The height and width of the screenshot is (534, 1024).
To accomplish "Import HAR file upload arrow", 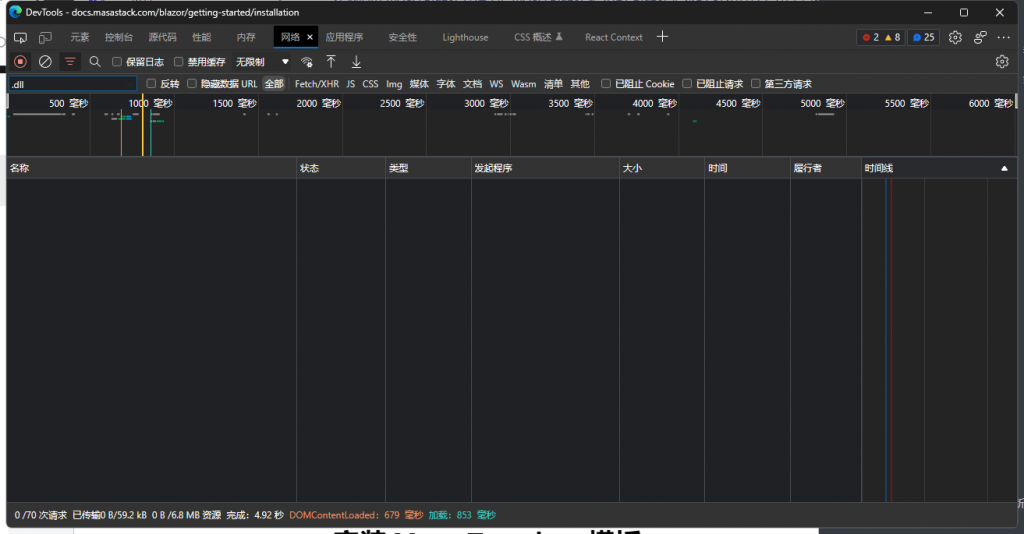I will click(331, 61).
